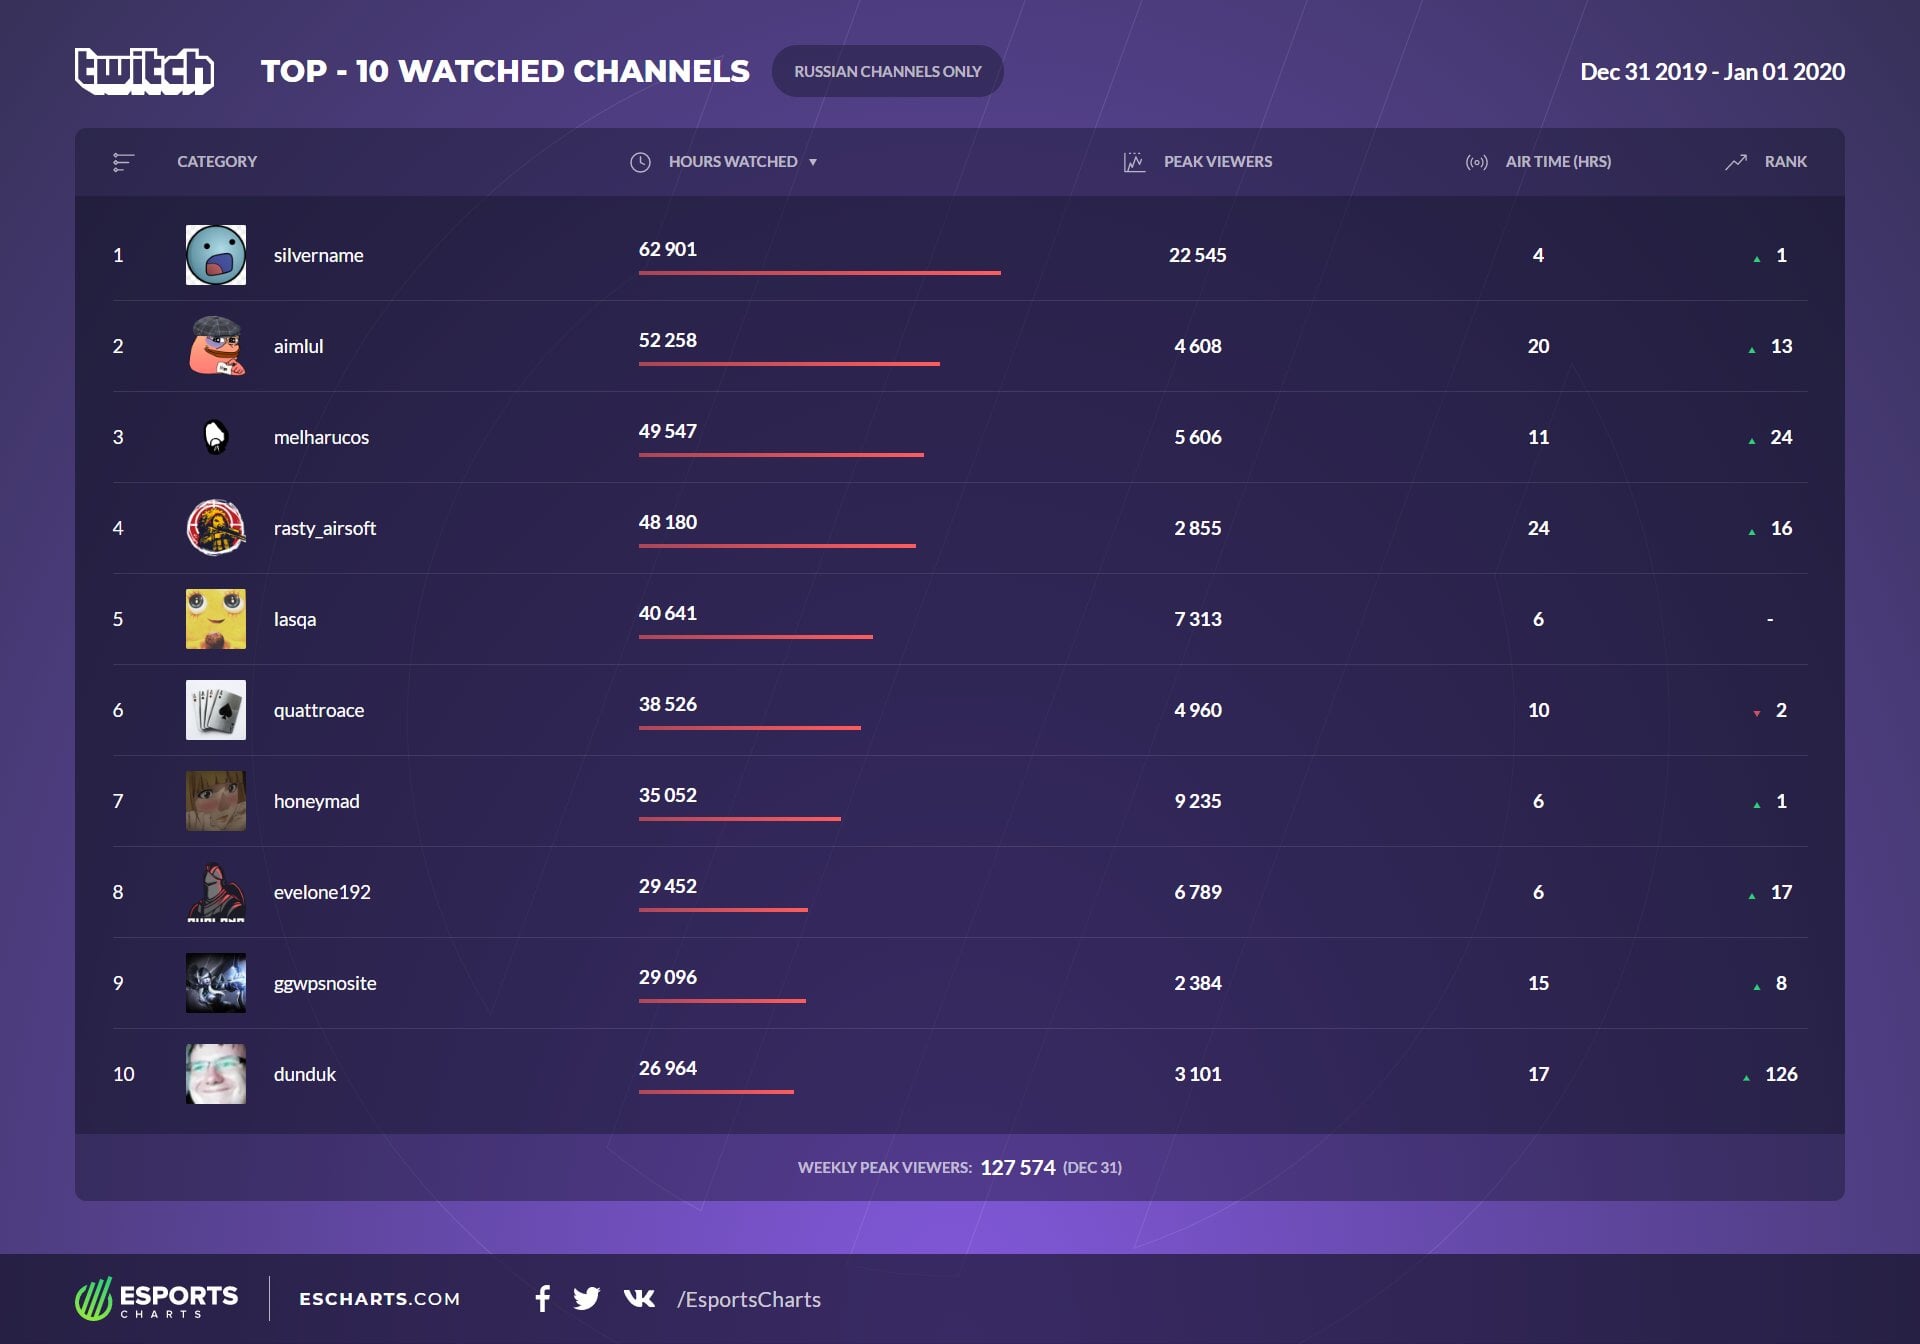This screenshot has width=1920, height=1344.
Task: Click the clock icon beside Hours Watched
Action: [x=640, y=162]
